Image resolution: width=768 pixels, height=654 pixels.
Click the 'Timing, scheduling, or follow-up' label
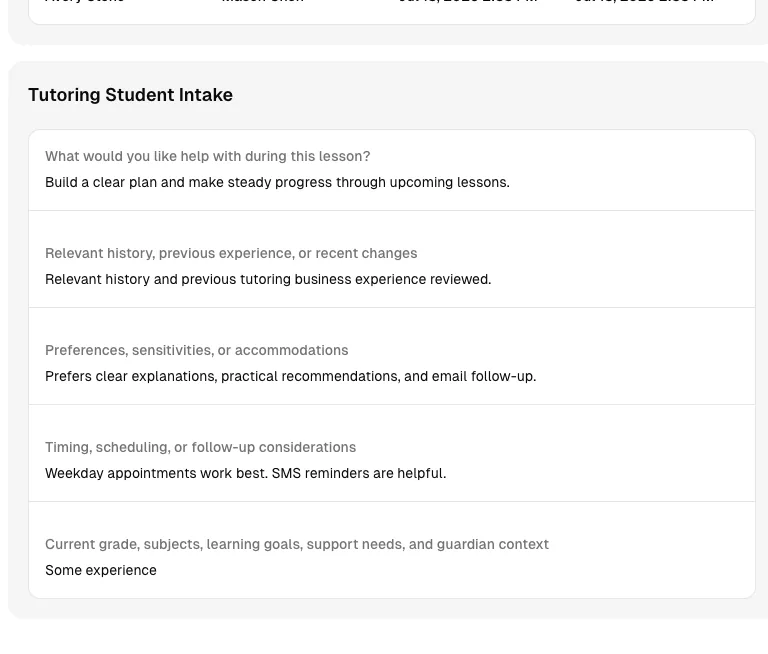(x=200, y=447)
